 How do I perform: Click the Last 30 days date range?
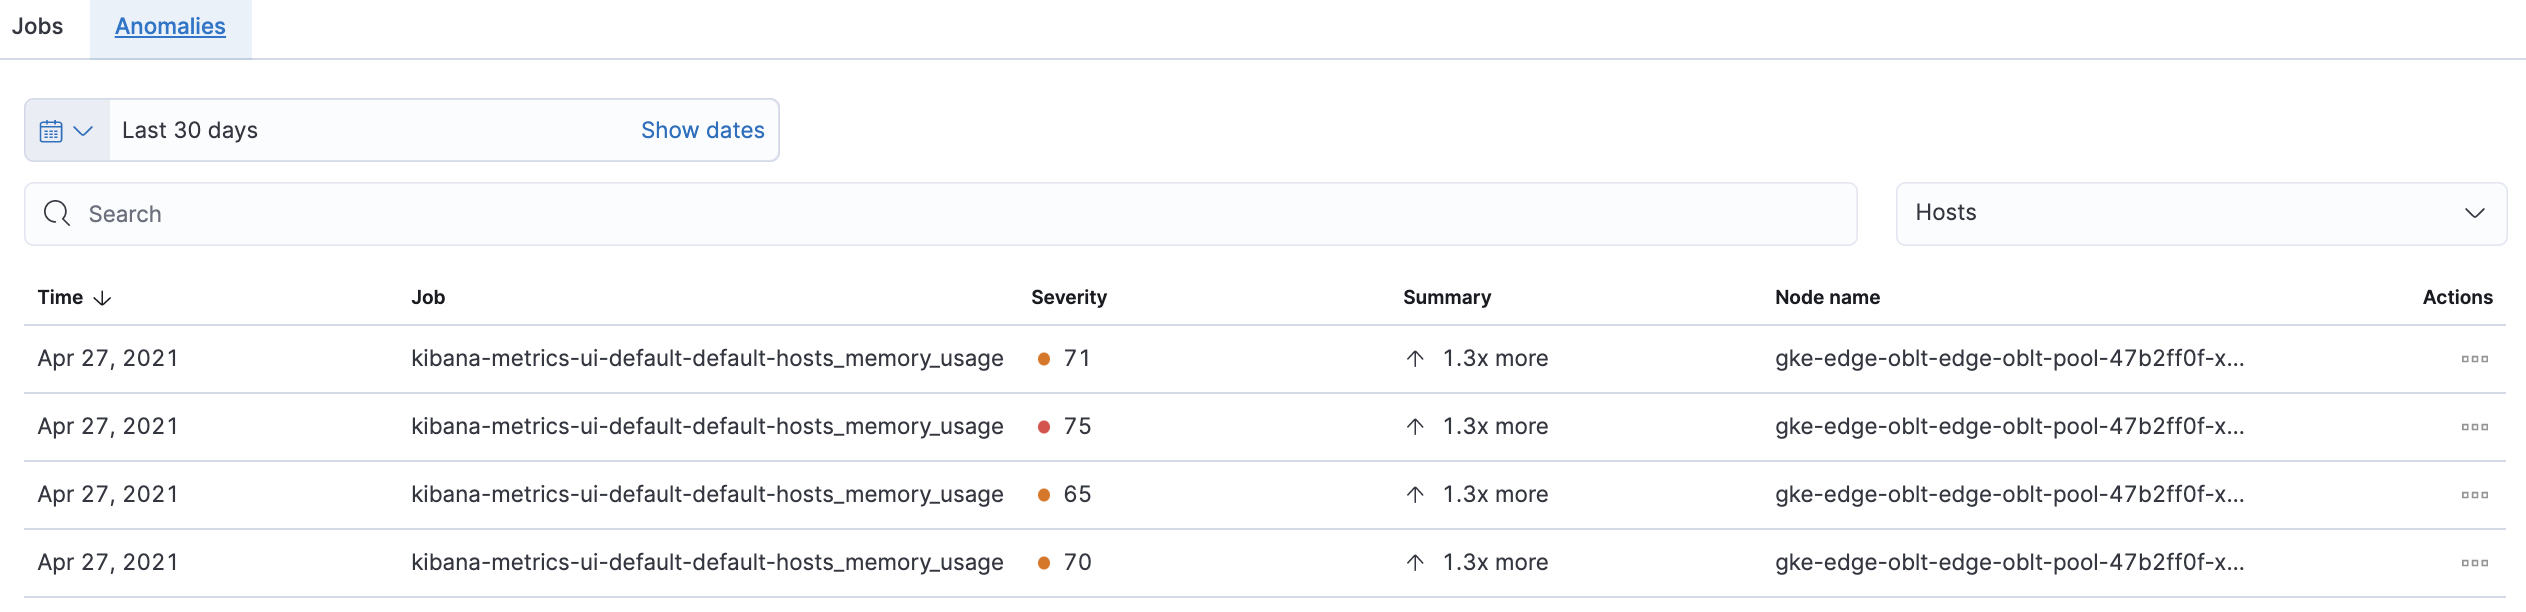[190, 130]
